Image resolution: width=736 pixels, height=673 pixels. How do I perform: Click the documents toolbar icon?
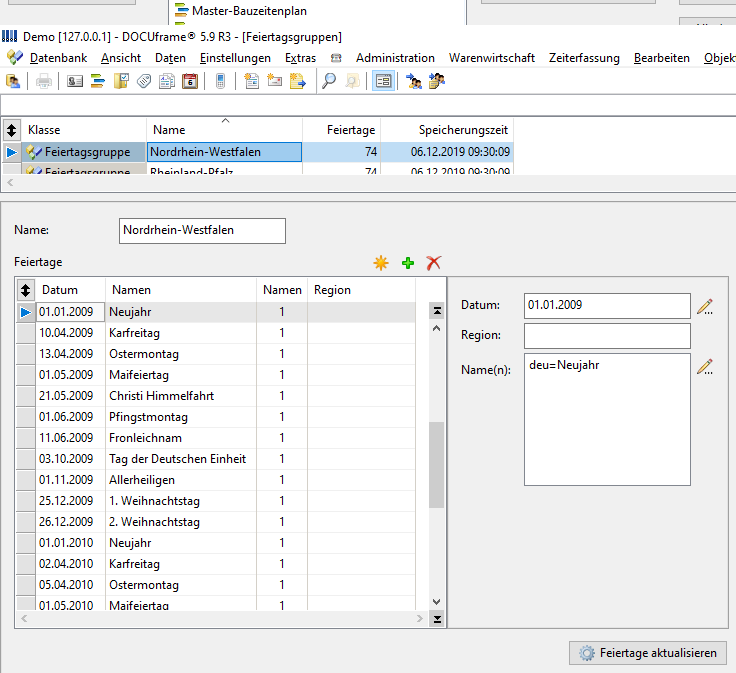(167, 81)
